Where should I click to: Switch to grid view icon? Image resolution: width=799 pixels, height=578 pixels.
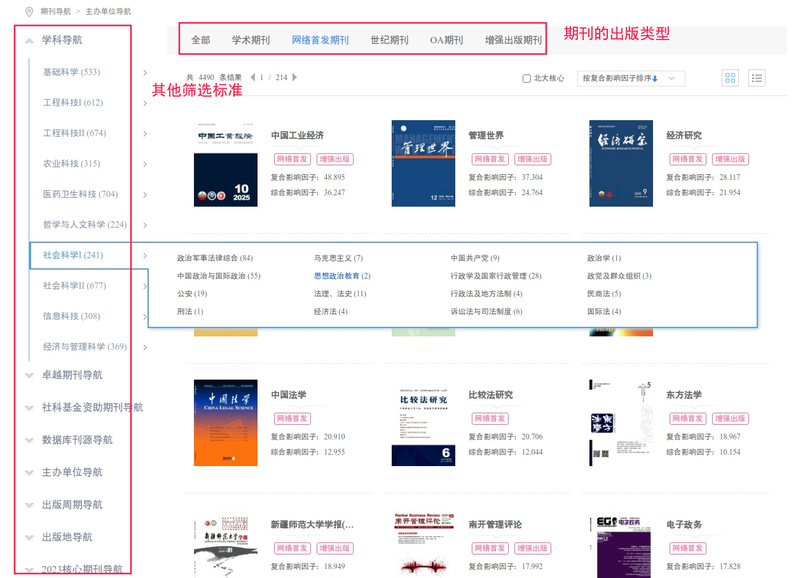(x=730, y=78)
